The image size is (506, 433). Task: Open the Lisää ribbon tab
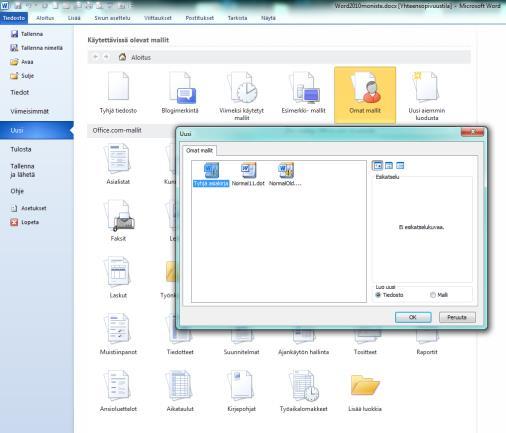(x=74, y=18)
